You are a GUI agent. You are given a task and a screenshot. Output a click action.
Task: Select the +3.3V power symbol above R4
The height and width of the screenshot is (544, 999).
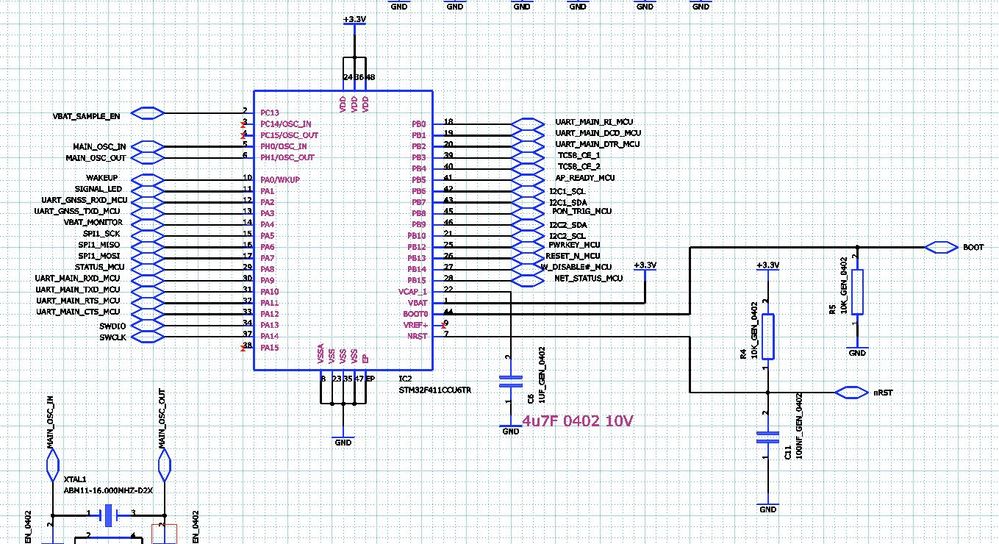[768, 268]
